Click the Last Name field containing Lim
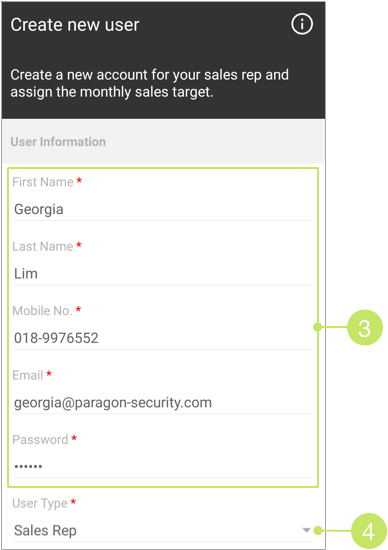This screenshot has width=388, height=550. [x=163, y=274]
